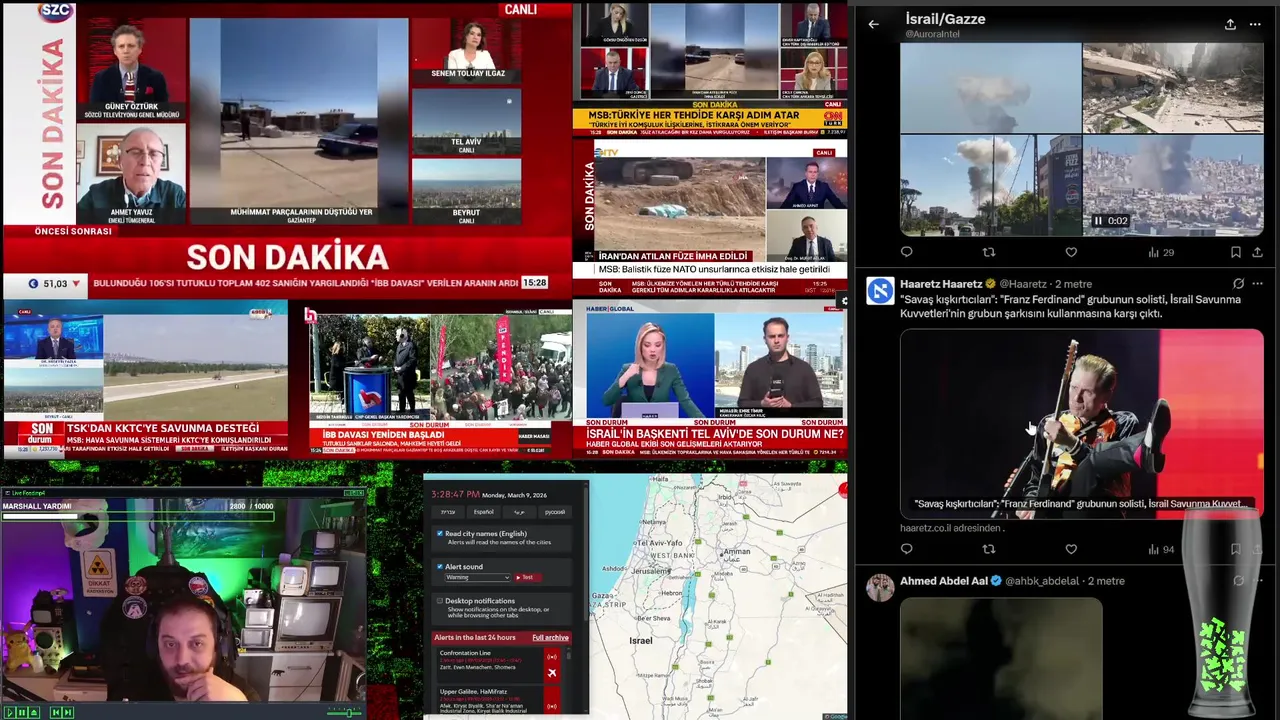
Task: Open the Full archive link
Action: [x=550, y=637]
